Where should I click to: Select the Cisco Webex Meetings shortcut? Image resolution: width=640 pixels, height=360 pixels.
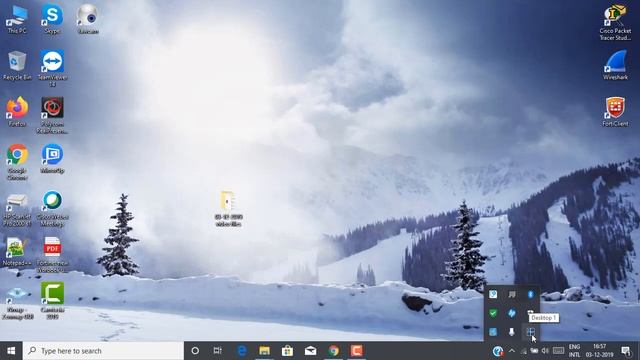coord(52,209)
